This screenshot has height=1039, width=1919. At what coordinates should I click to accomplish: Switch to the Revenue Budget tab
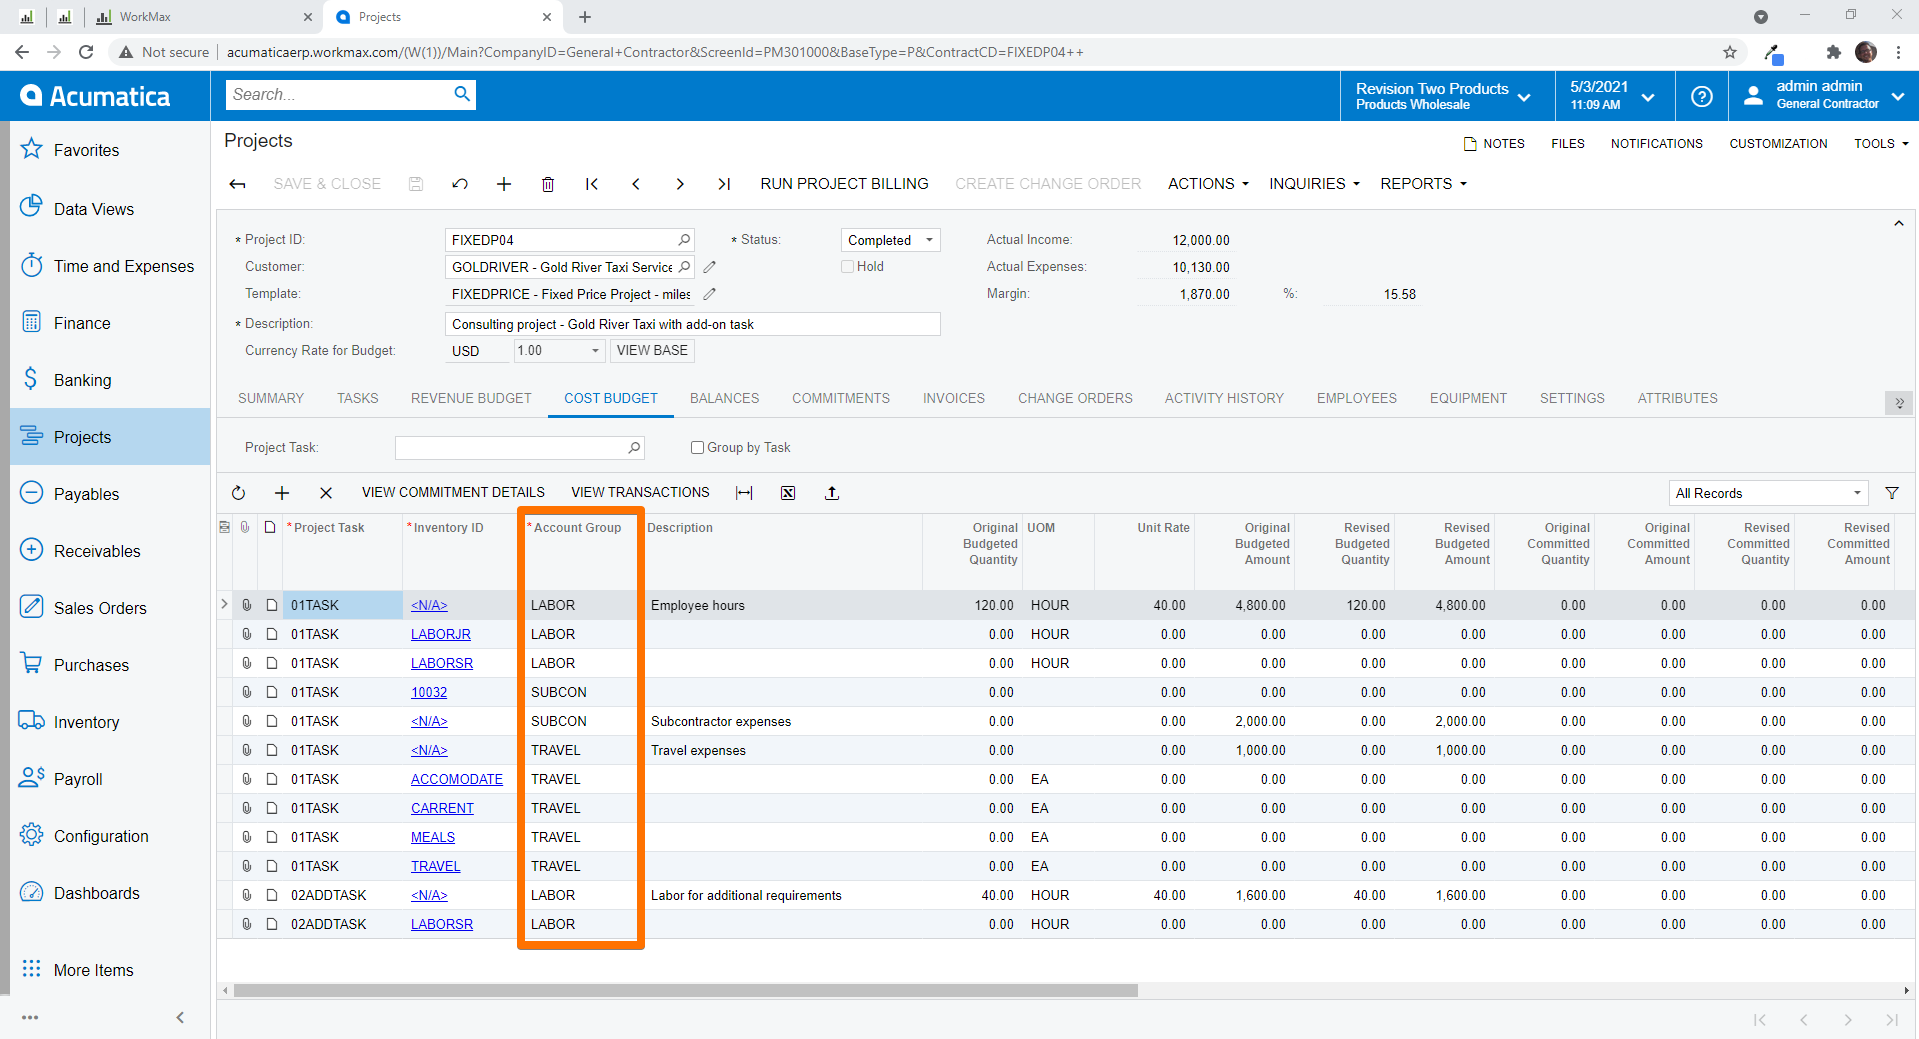tap(471, 398)
